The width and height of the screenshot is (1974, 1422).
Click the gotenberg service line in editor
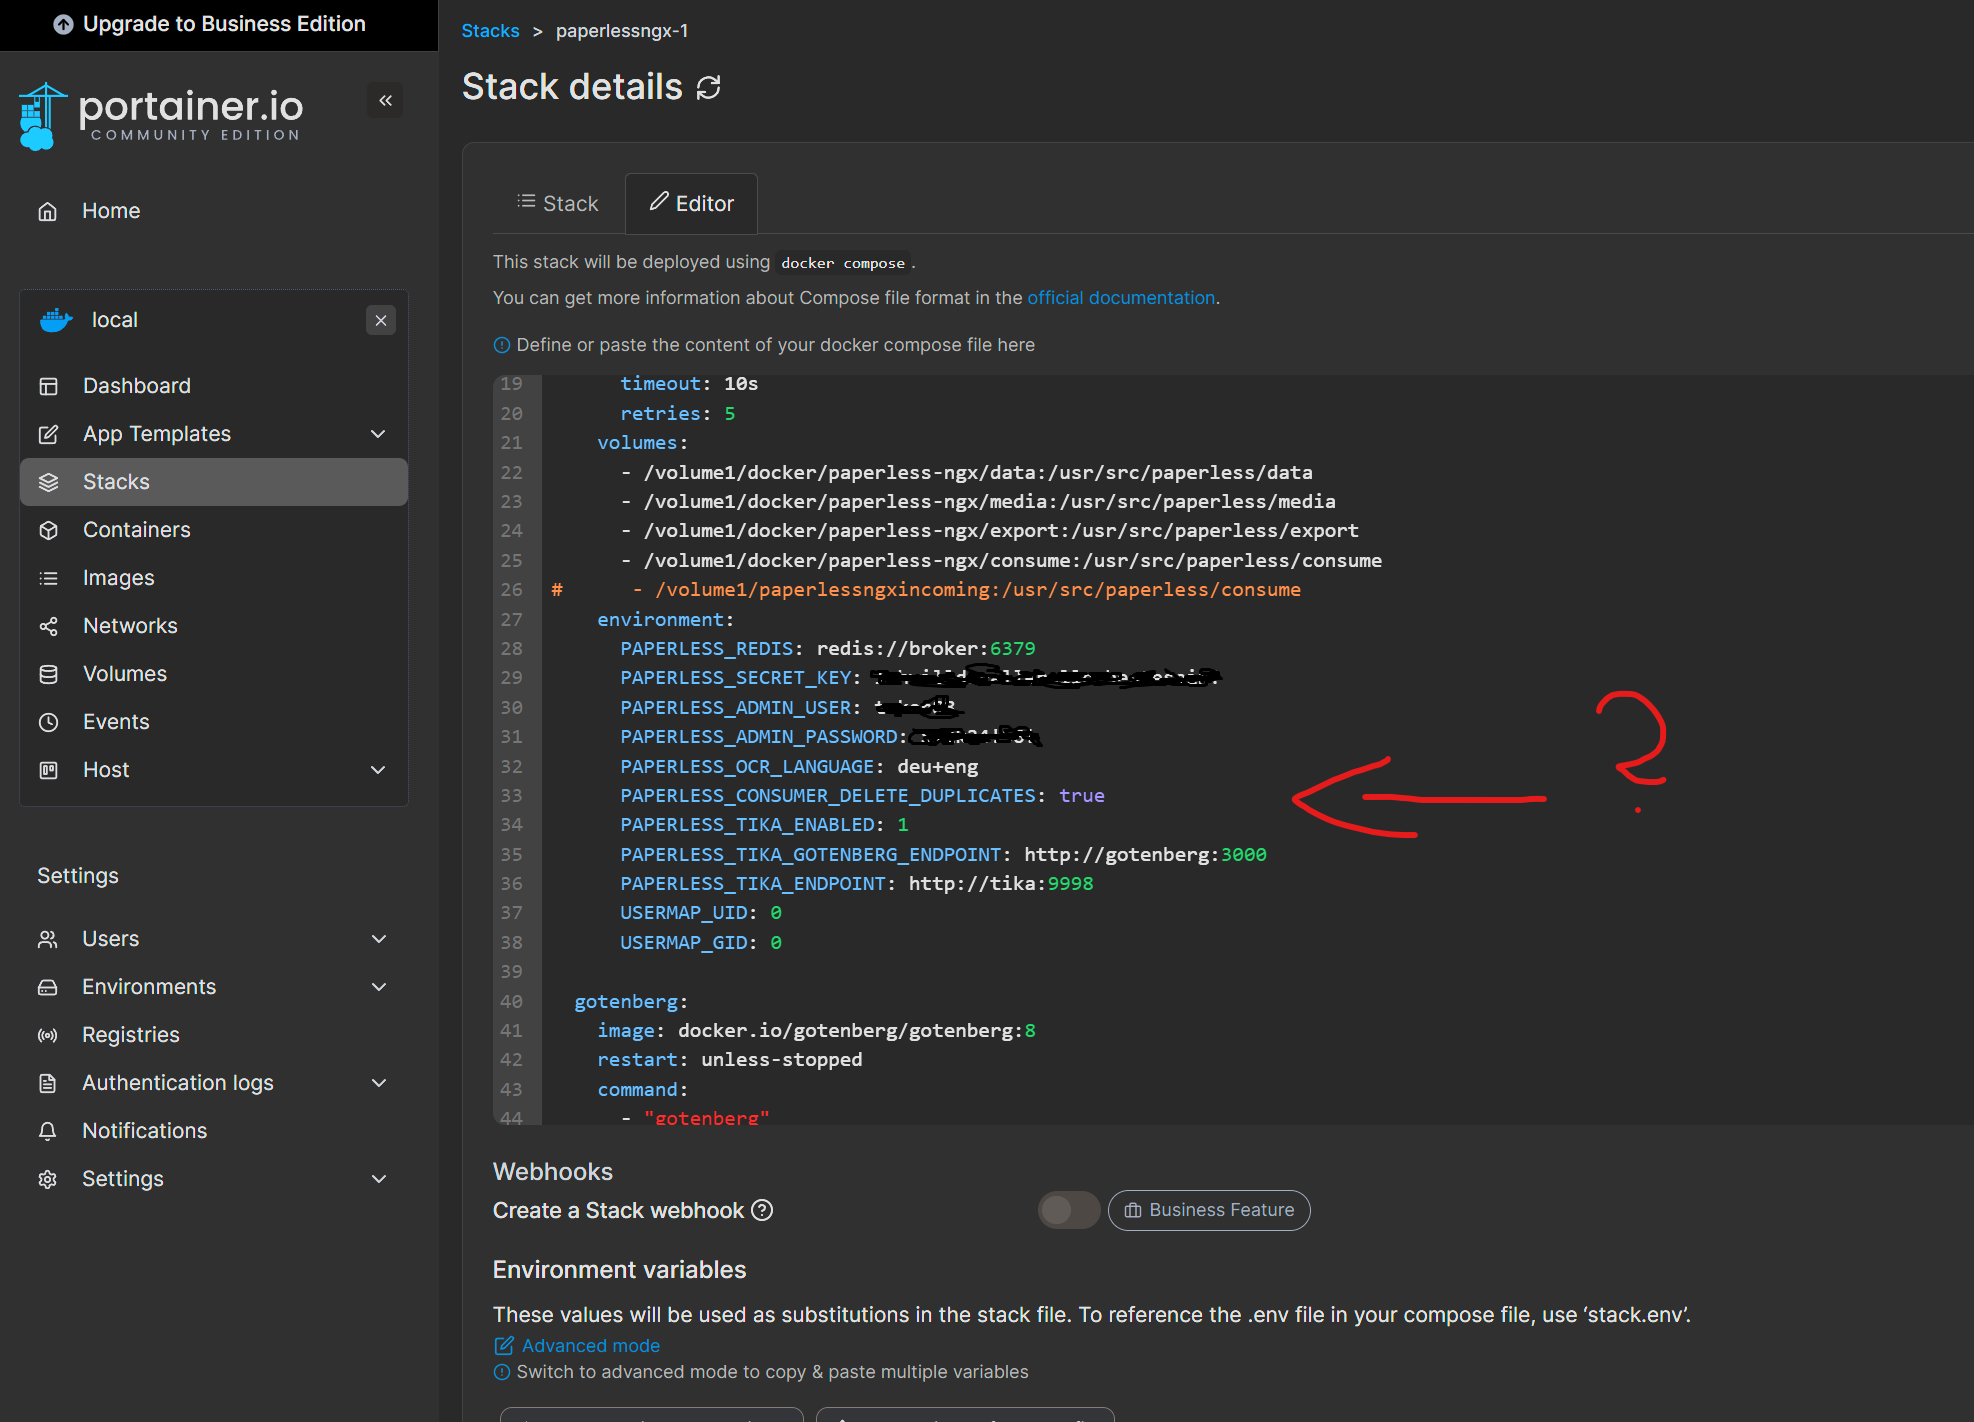(x=631, y=1002)
